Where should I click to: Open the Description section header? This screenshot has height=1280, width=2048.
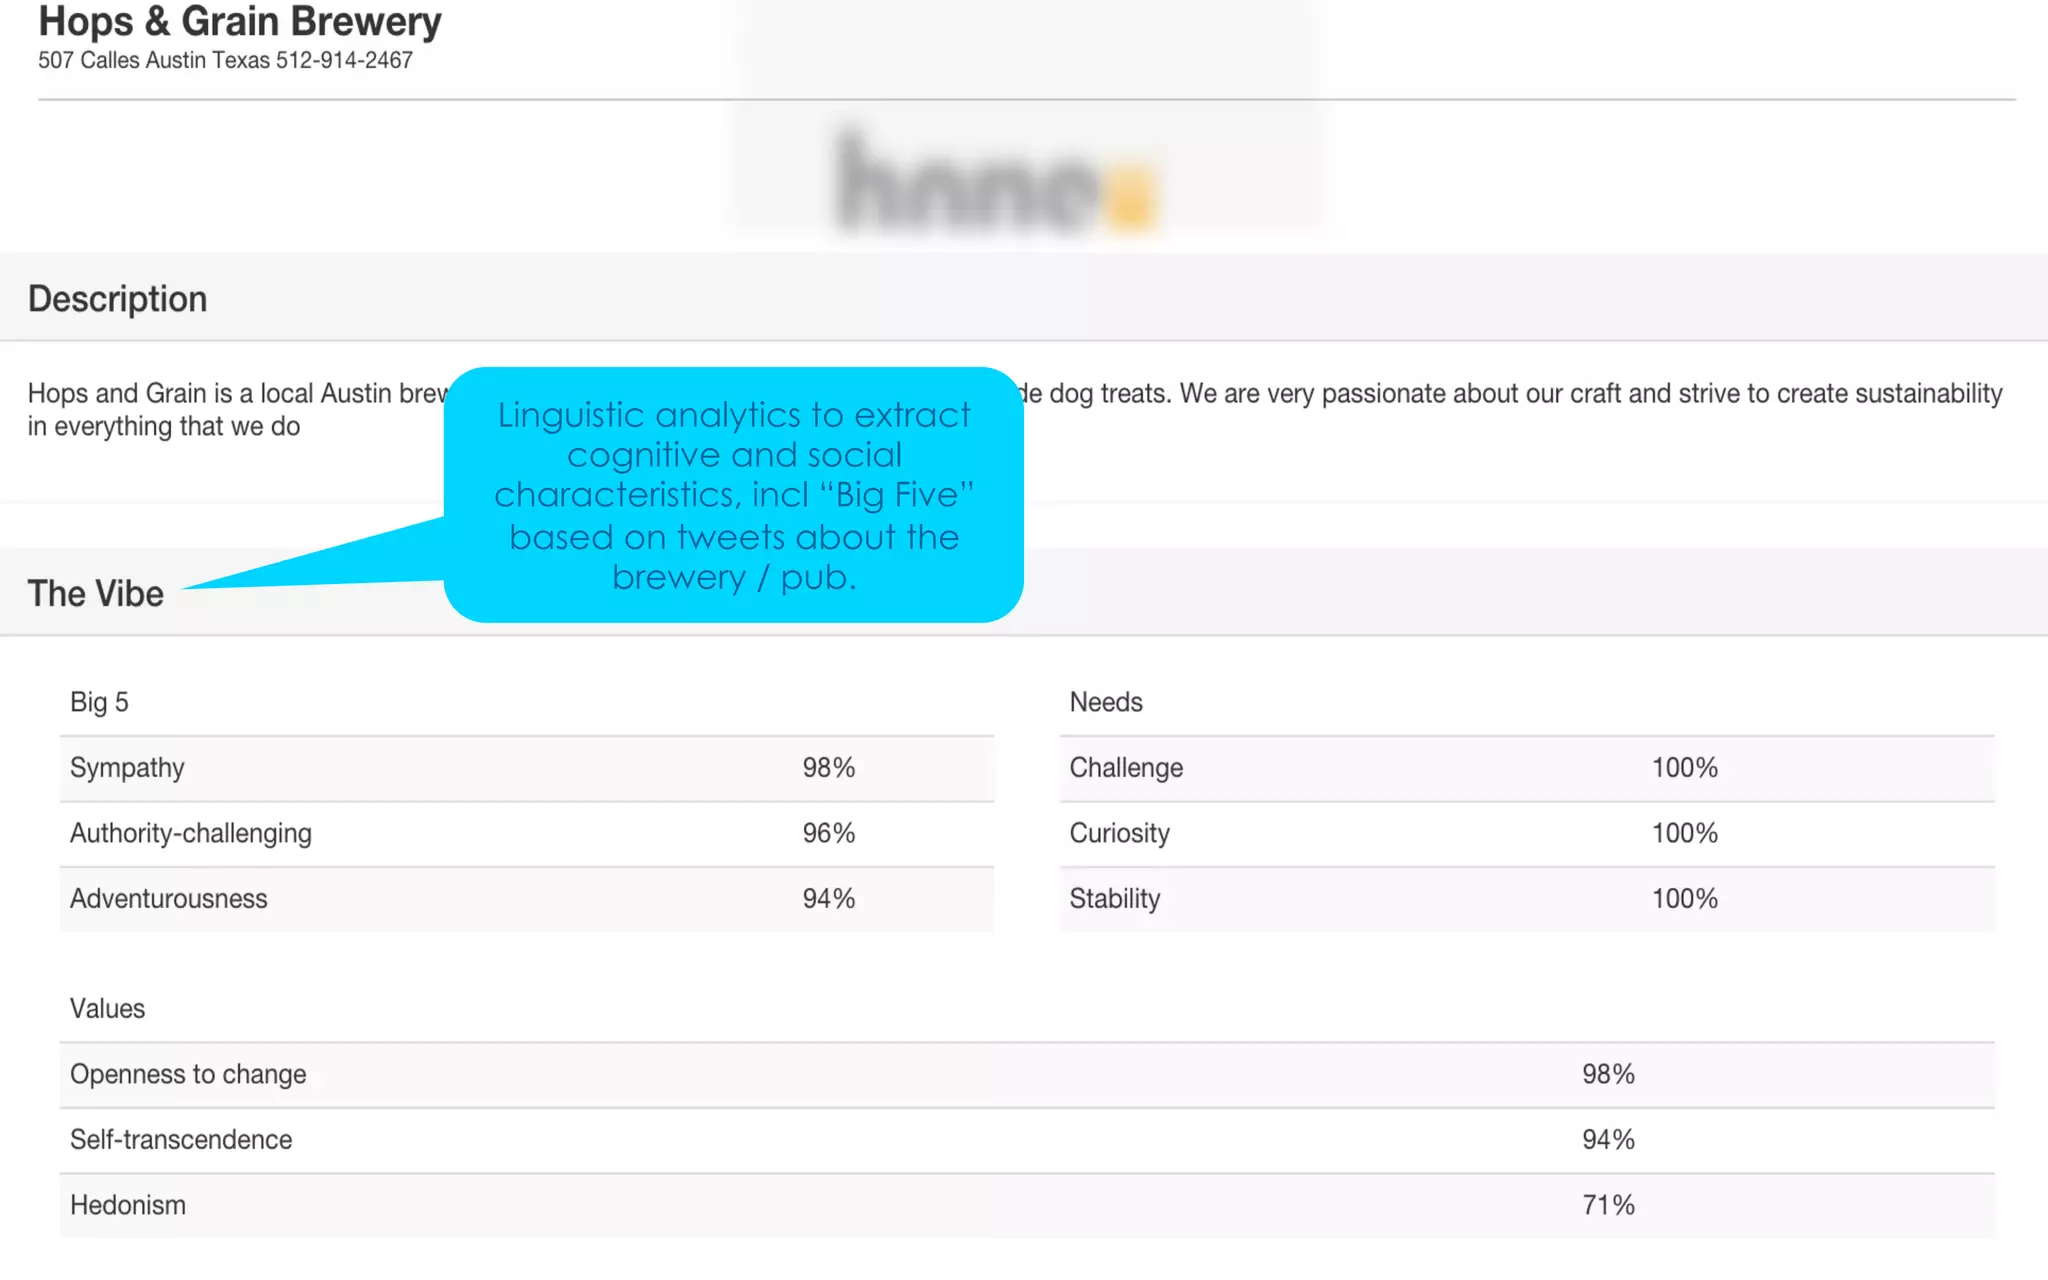click(x=1024, y=297)
